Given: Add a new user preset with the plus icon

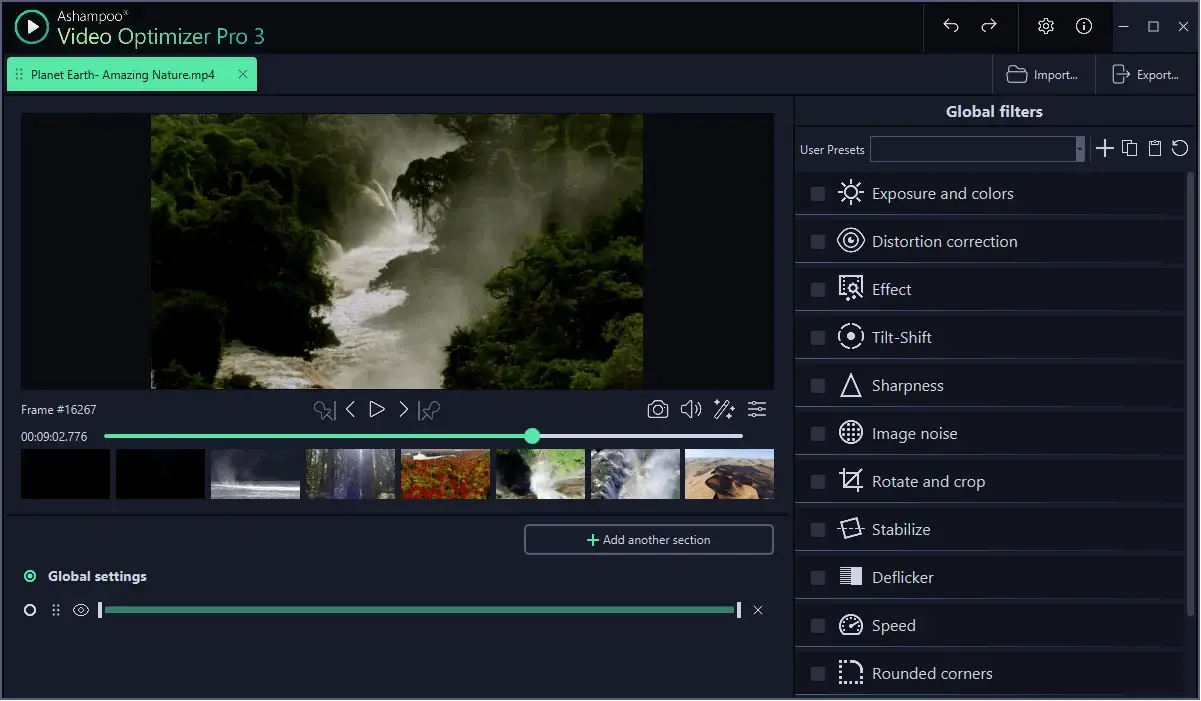Looking at the screenshot, I should click(x=1105, y=148).
